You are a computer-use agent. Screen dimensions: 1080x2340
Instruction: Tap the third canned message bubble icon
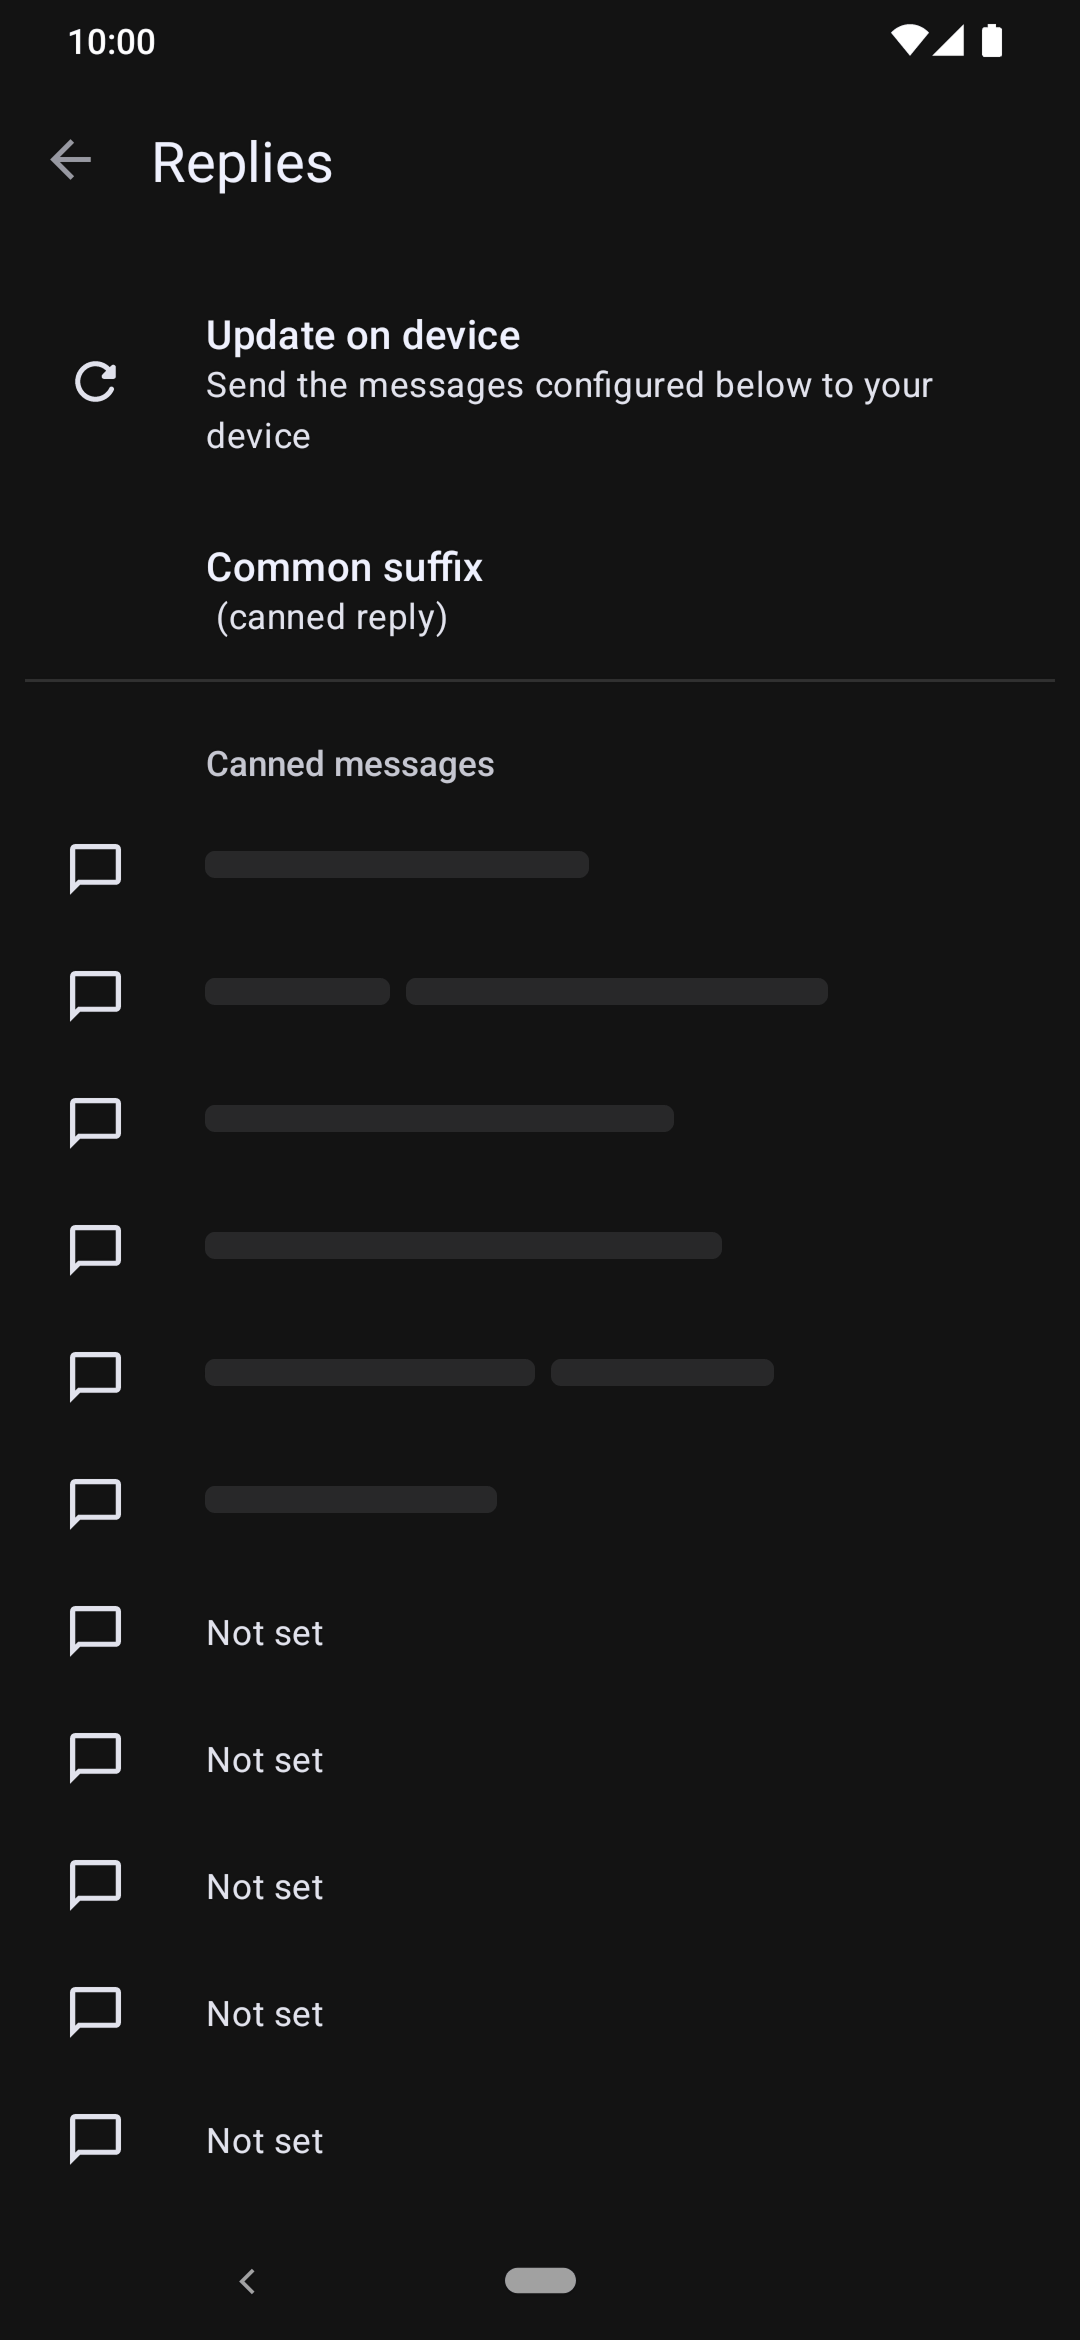(x=95, y=1121)
